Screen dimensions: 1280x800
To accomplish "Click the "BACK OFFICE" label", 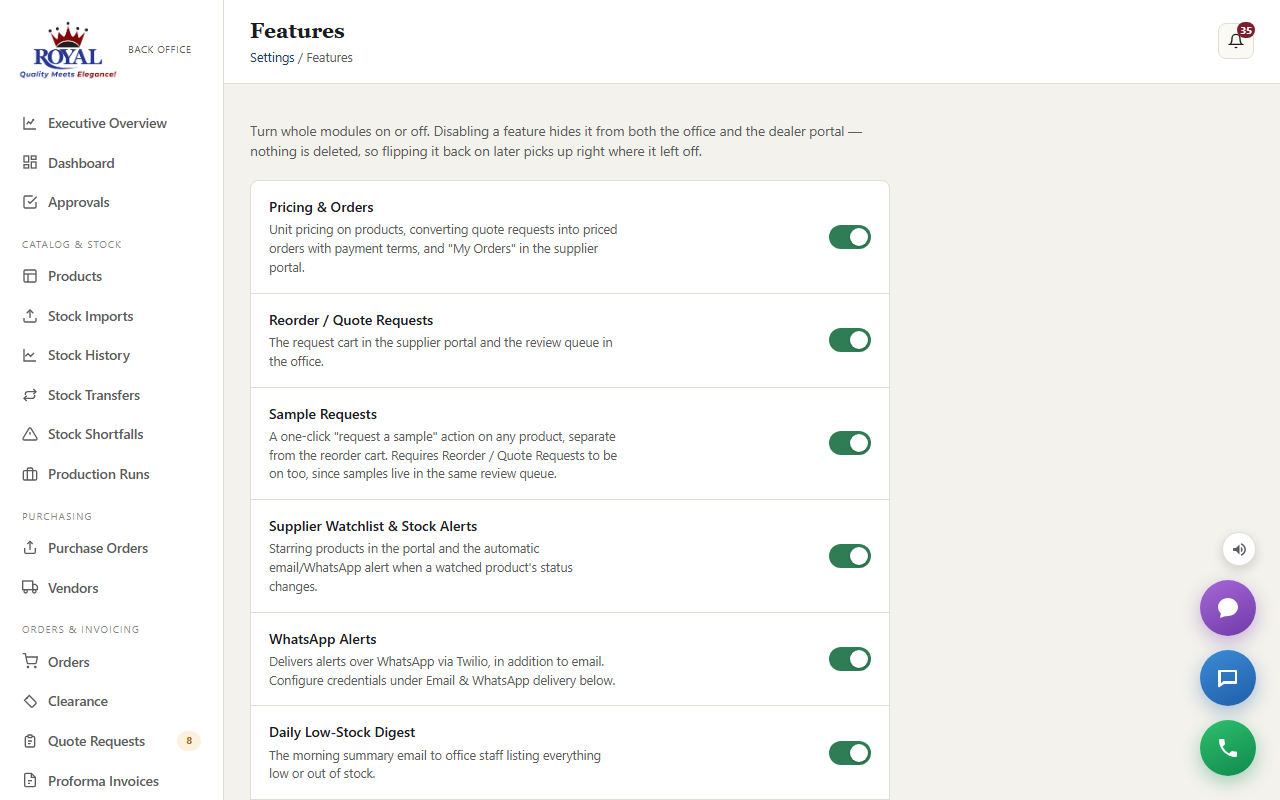I will 160,49.
